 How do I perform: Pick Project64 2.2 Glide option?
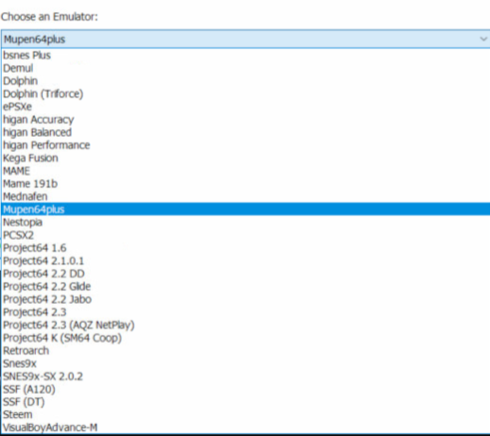point(246,286)
